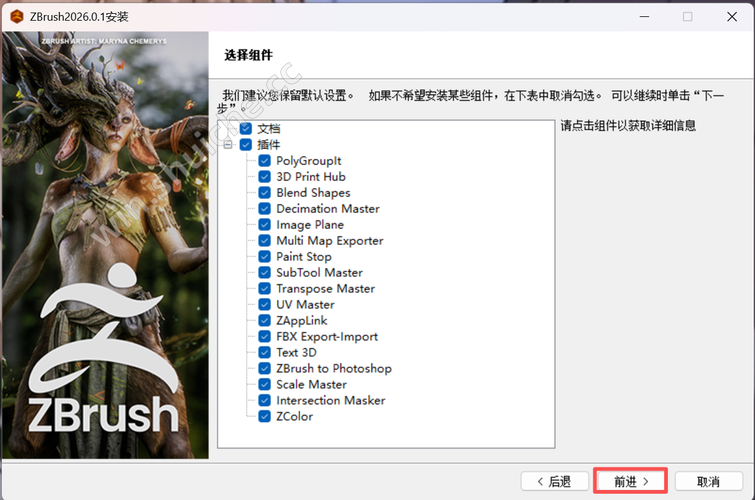This screenshot has height=500, width=755.
Task: Toggle the Intersection Masker checkbox
Action: click(x=264, y=400)
